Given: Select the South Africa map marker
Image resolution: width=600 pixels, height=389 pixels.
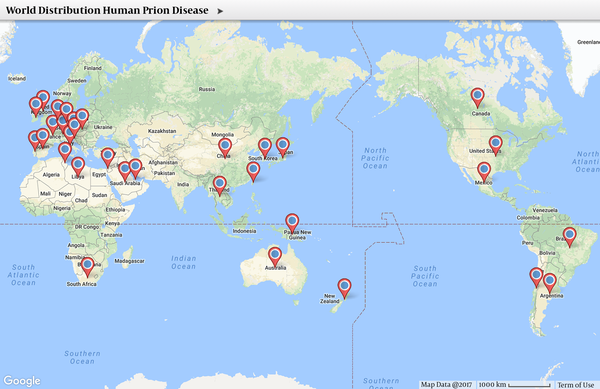Looking at the screenshot, I should pyautogui.click(x=88, y=267).
